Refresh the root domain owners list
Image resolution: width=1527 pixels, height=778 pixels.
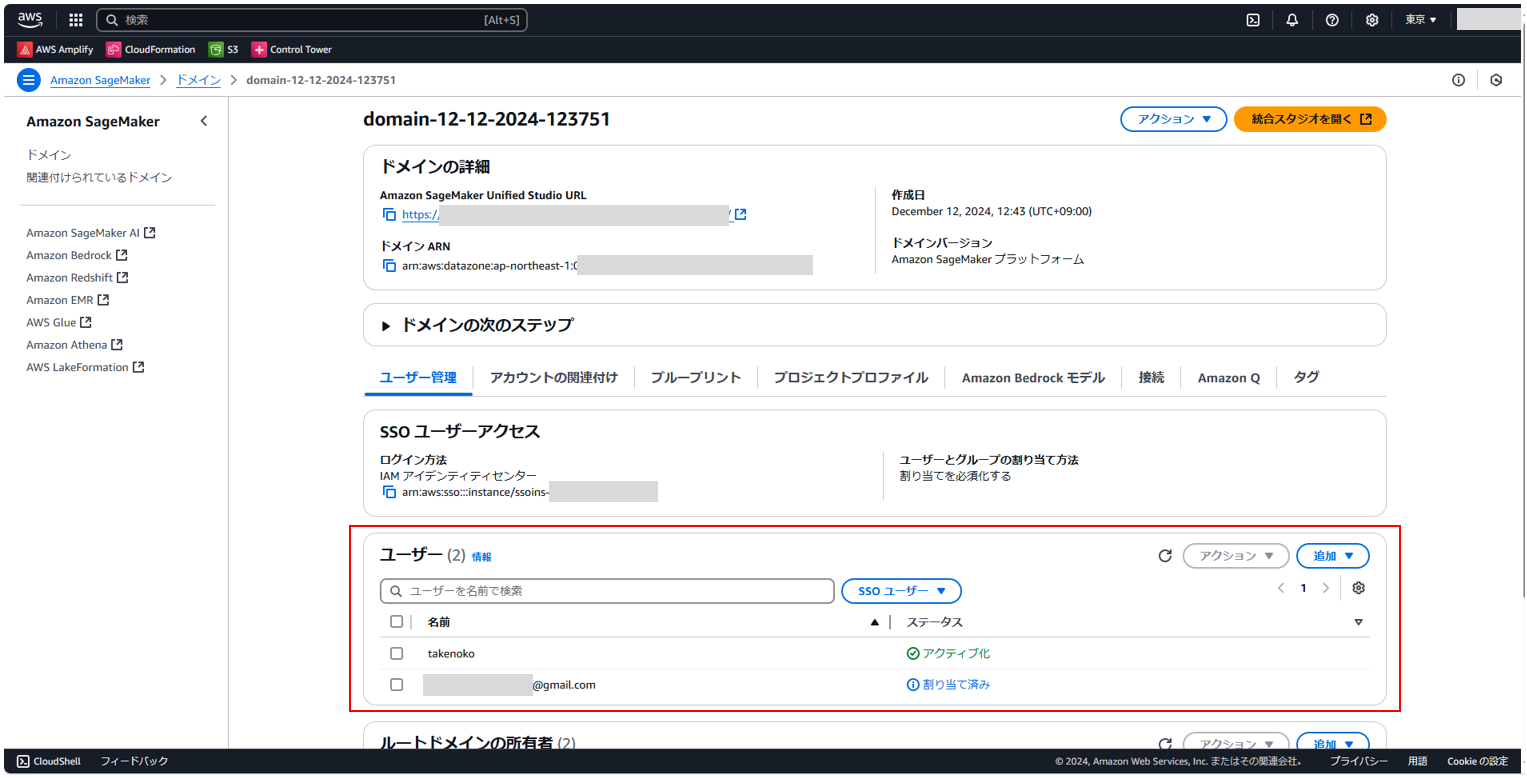coord(1165,744)
